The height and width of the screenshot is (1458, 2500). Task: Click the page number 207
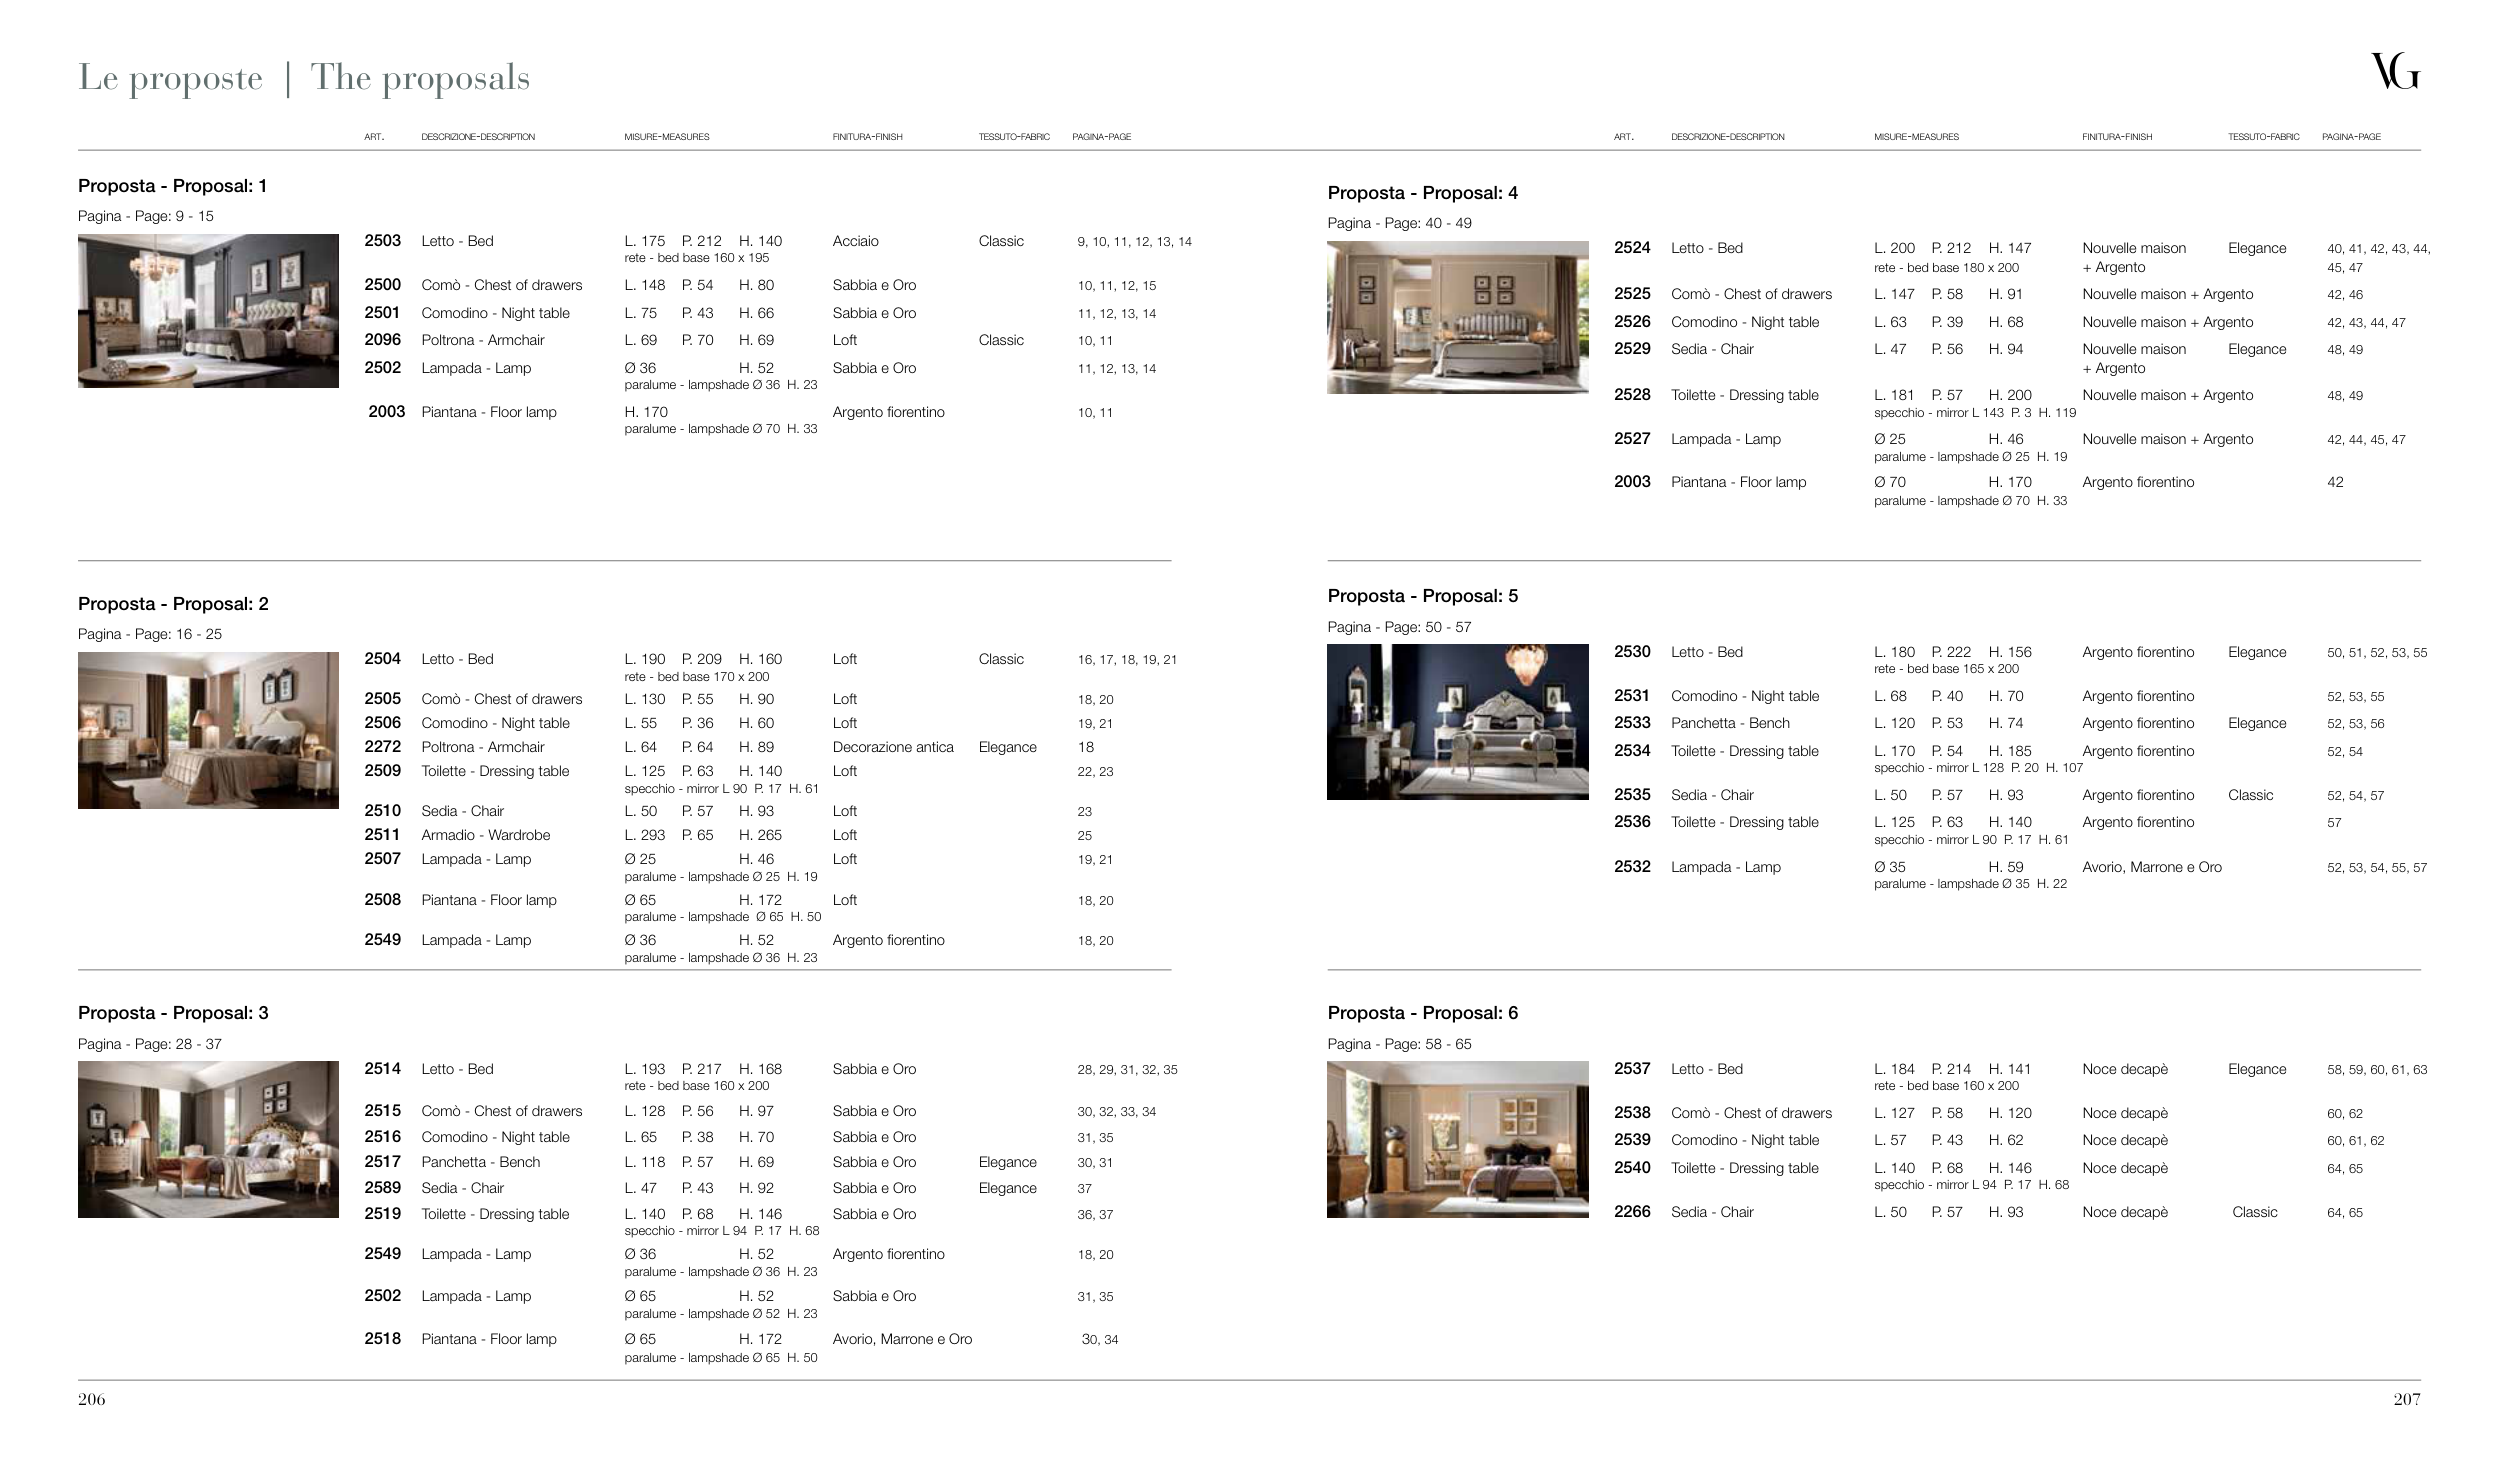pos(2406,1399)
